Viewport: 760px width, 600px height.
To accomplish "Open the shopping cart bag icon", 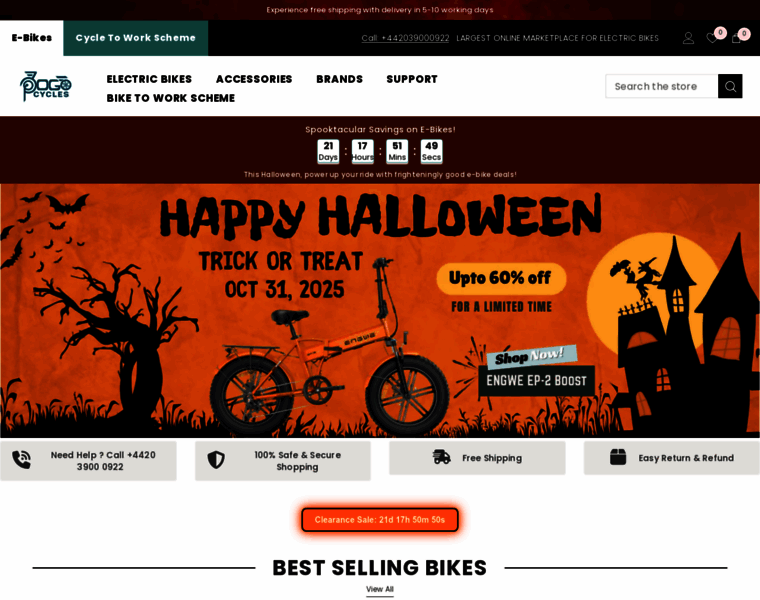I will tap(736, 38).
